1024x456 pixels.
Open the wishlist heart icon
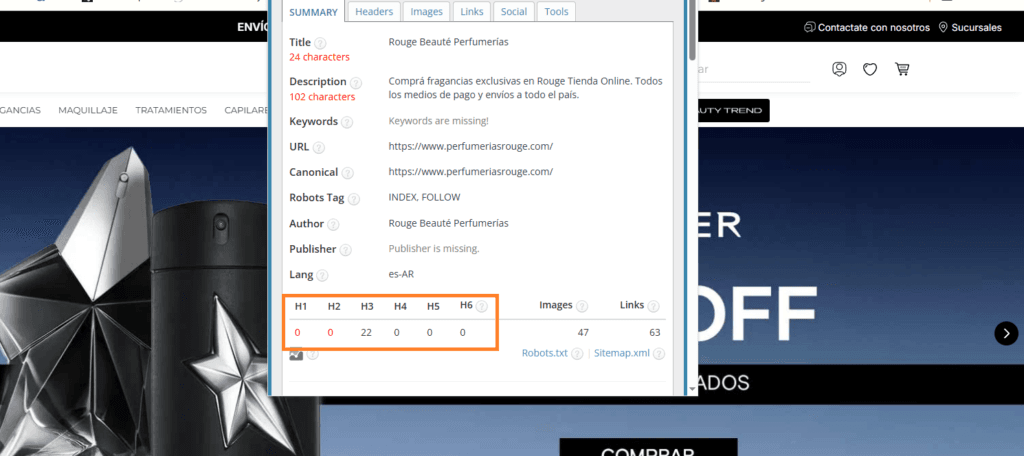tap(870, 69)
